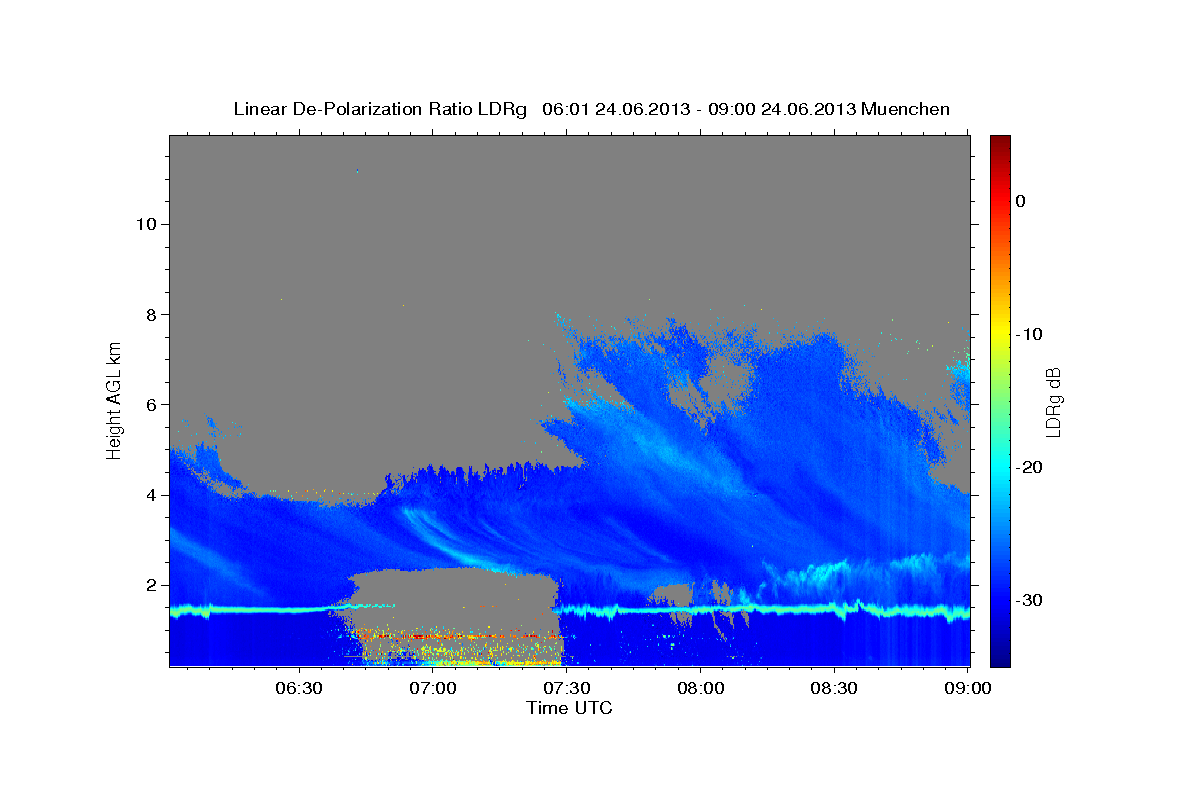This screenshot has height=800, width=1200.
Task: Click the colorbar label '0'
Action: tap(1021, 201)
